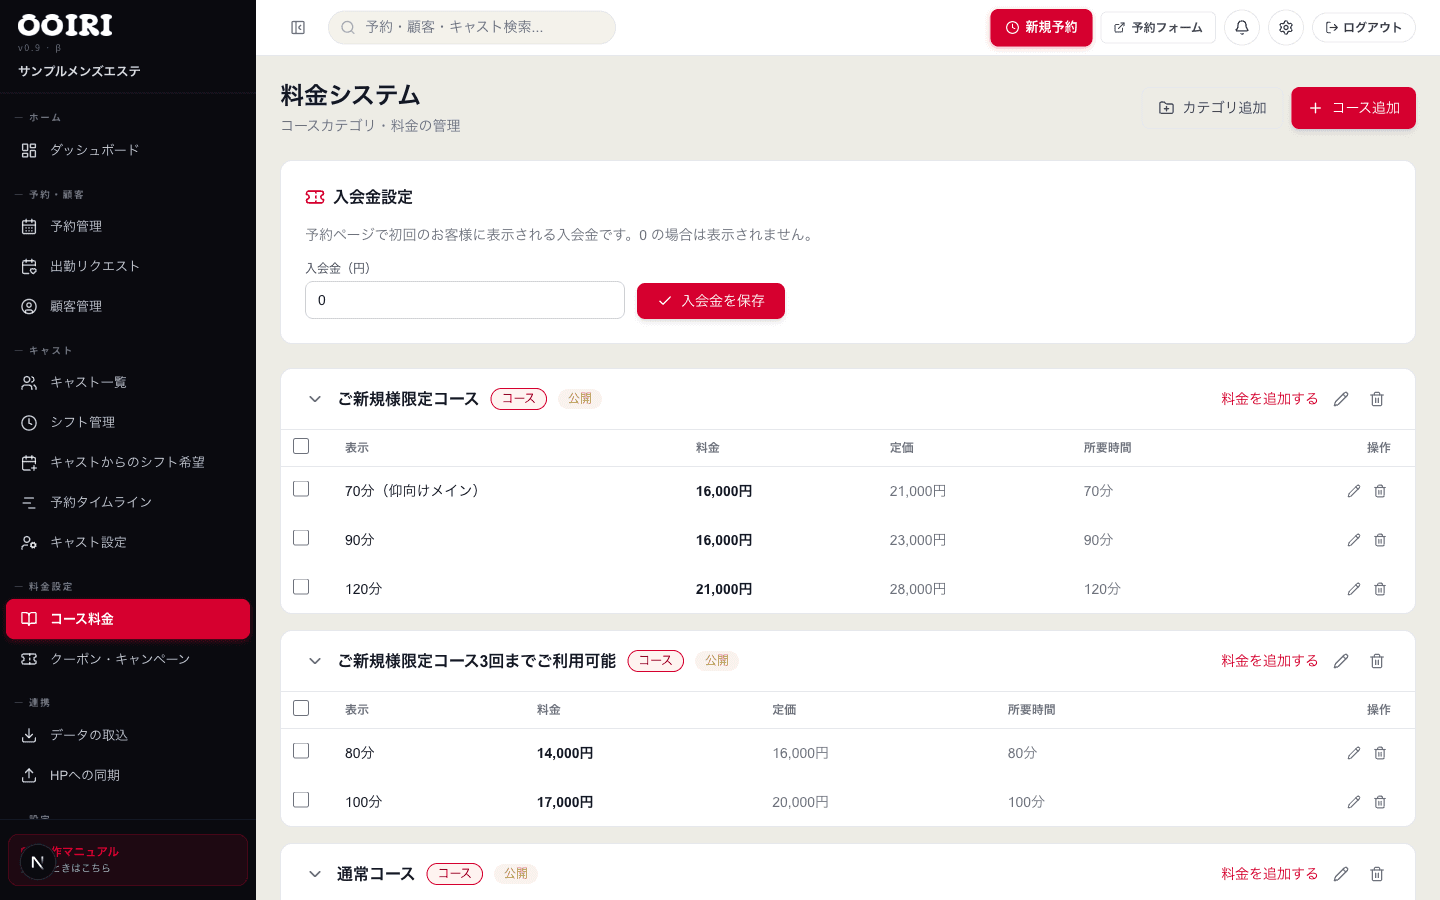Open settings gear icon in header

tap(1286, 28)
